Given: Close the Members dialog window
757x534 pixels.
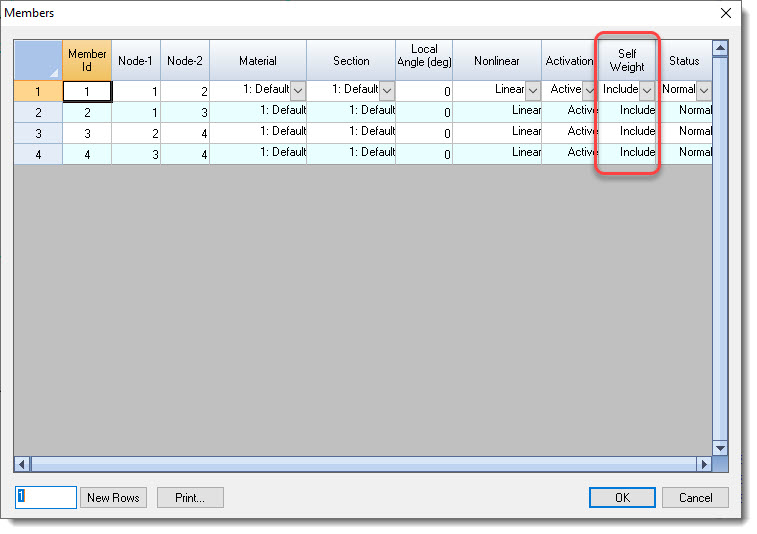Looking at the screenshot, I should click(x=726, y=13).
